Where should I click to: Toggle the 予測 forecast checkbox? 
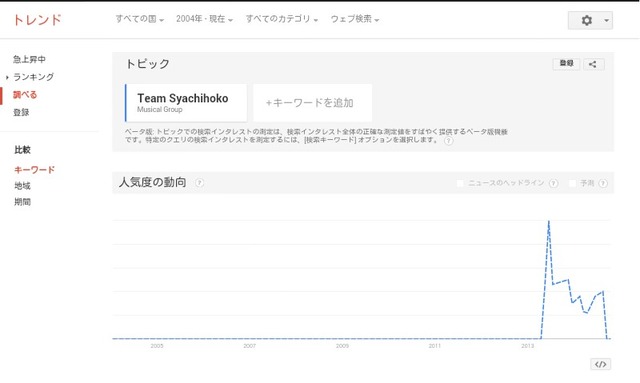(572, 183)
